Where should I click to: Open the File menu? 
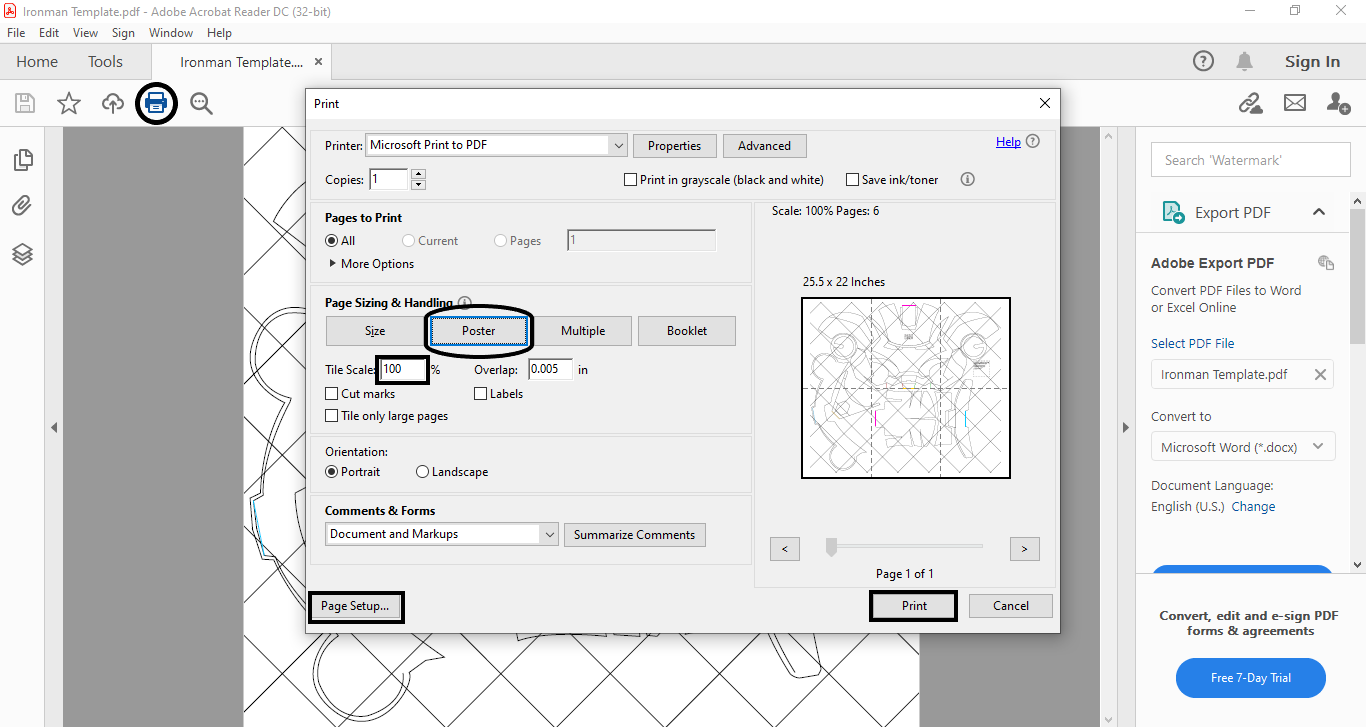click(16, 33)
